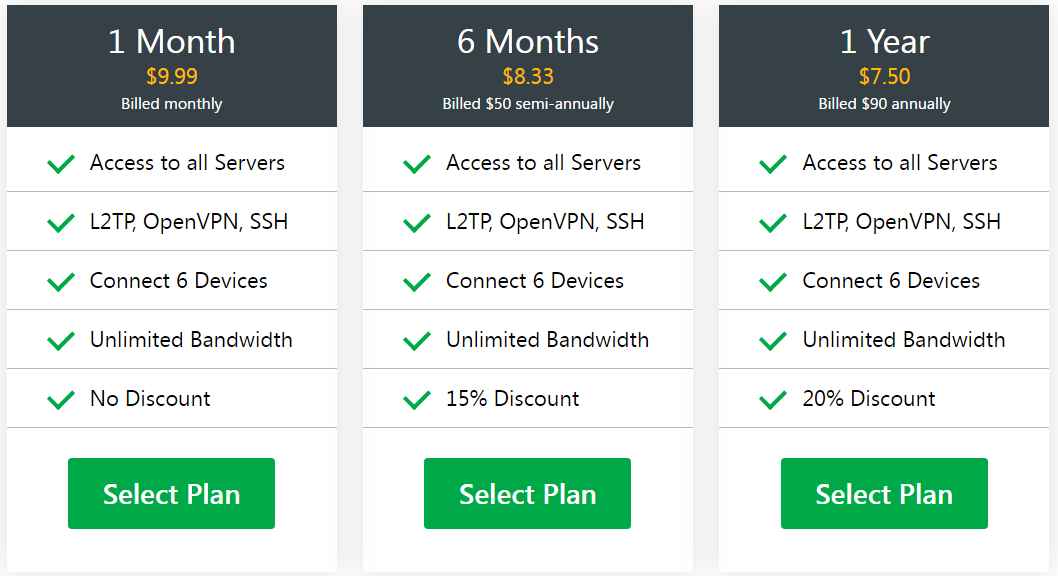This screenshot has height=576, width=1058.
Task: Click checkmark next to 20% Discount
Action: click(773, 400)
